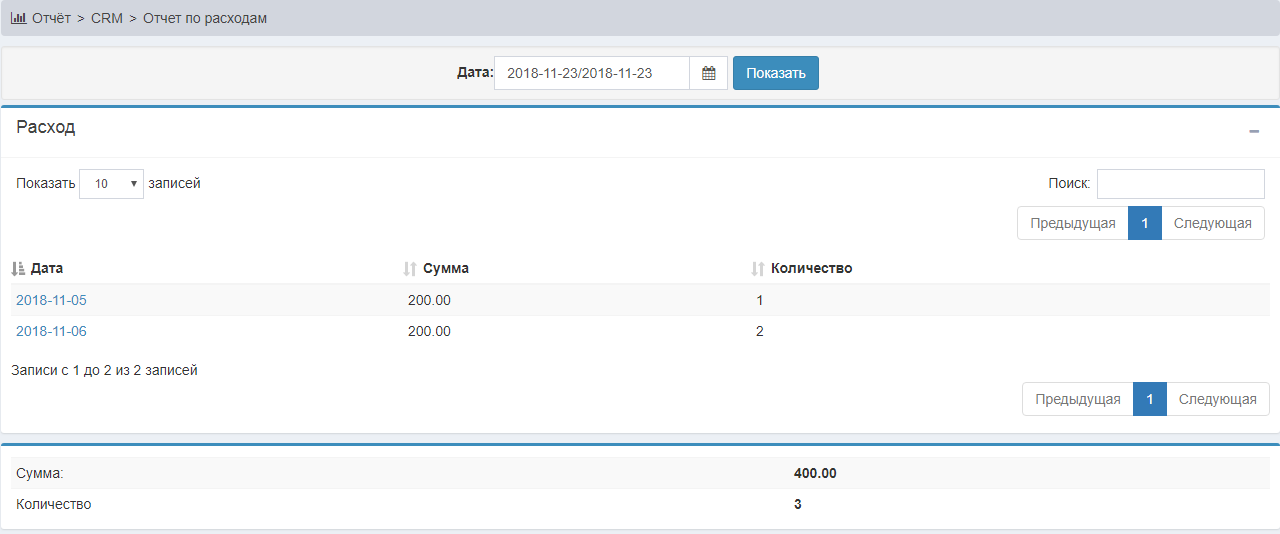Select page 1 in bottom pagination
Screen dimensions: 1280x534
tap(1149, 399)
